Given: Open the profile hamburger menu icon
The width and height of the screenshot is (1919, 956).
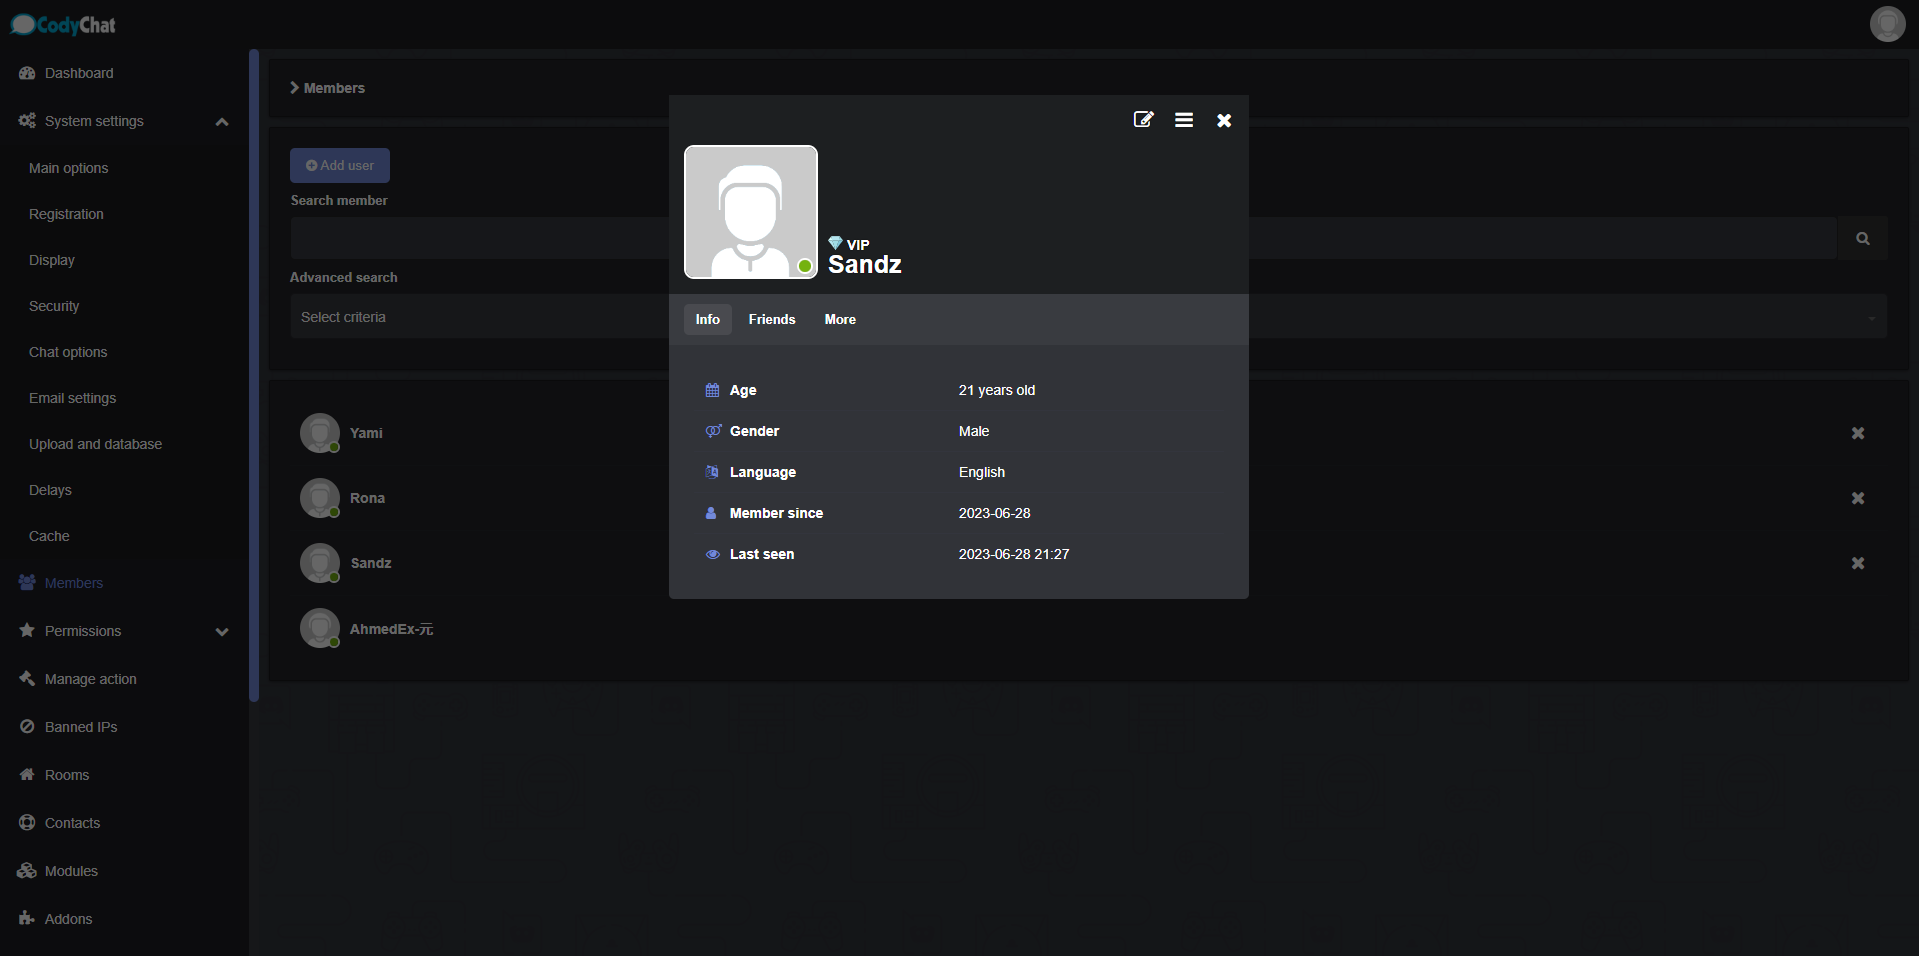Looking at the screenshot, I should (1183, 120).
